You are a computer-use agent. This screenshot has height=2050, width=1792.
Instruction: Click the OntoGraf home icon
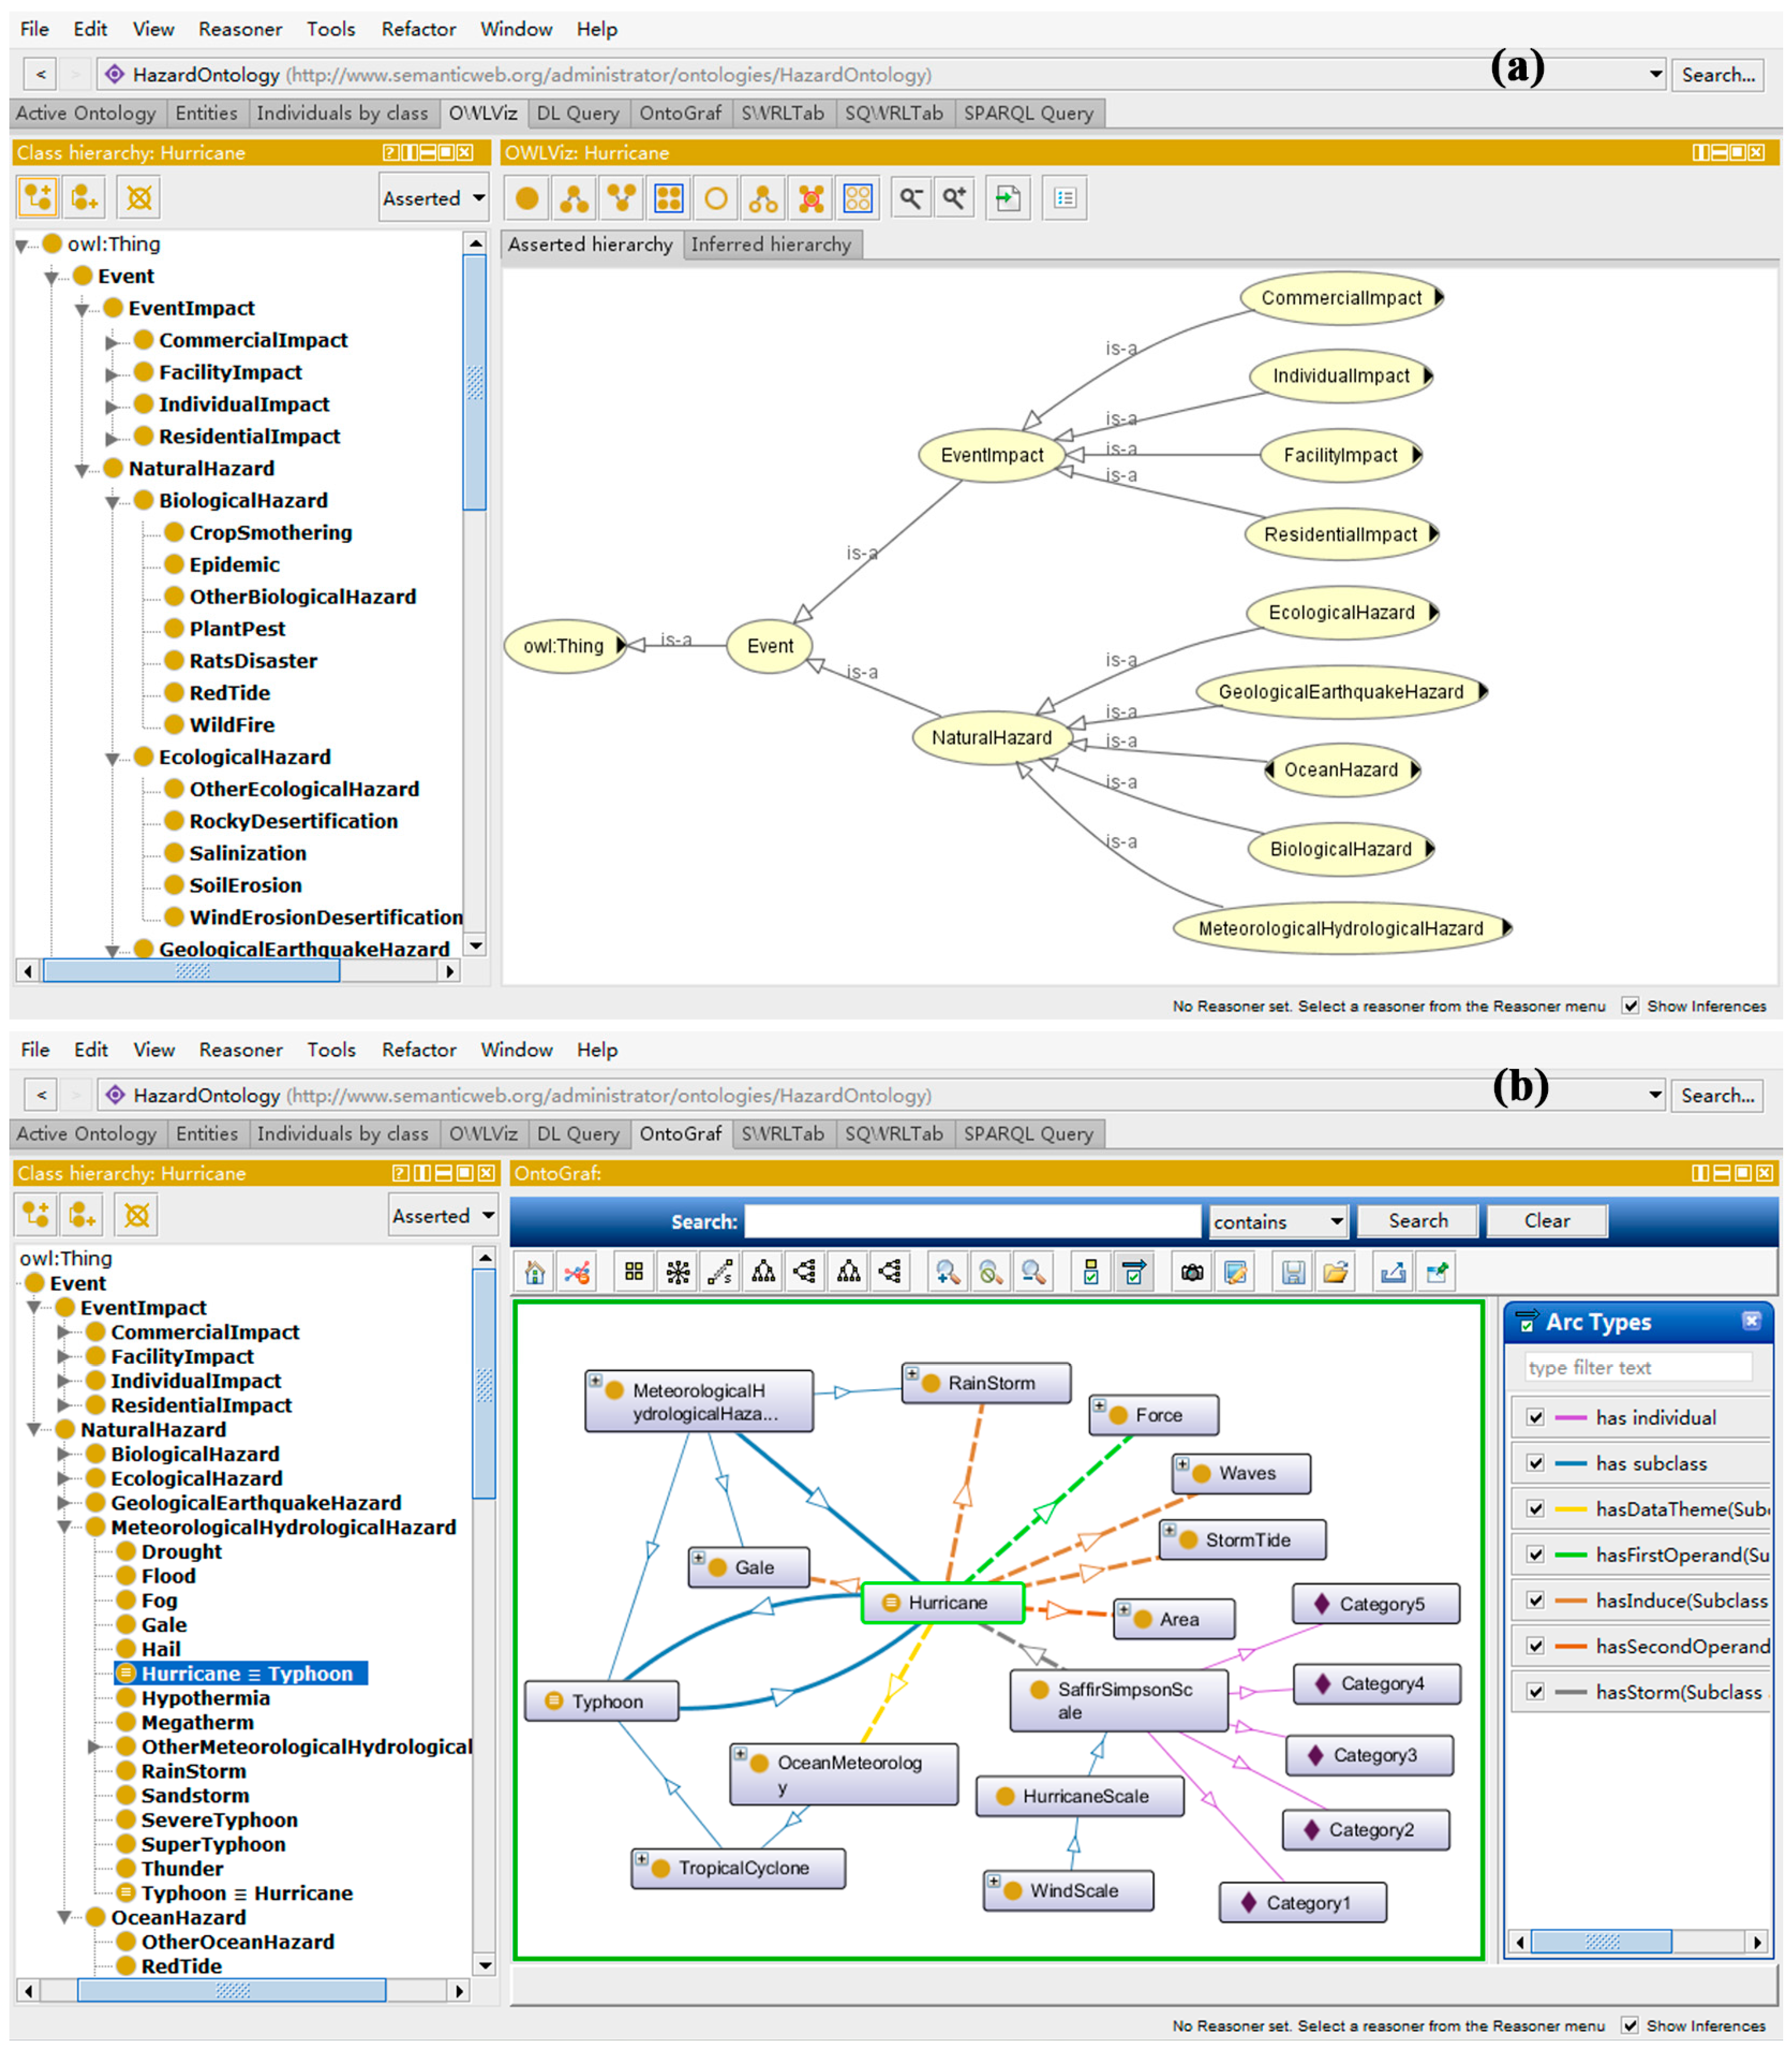tap(534, 1272)
